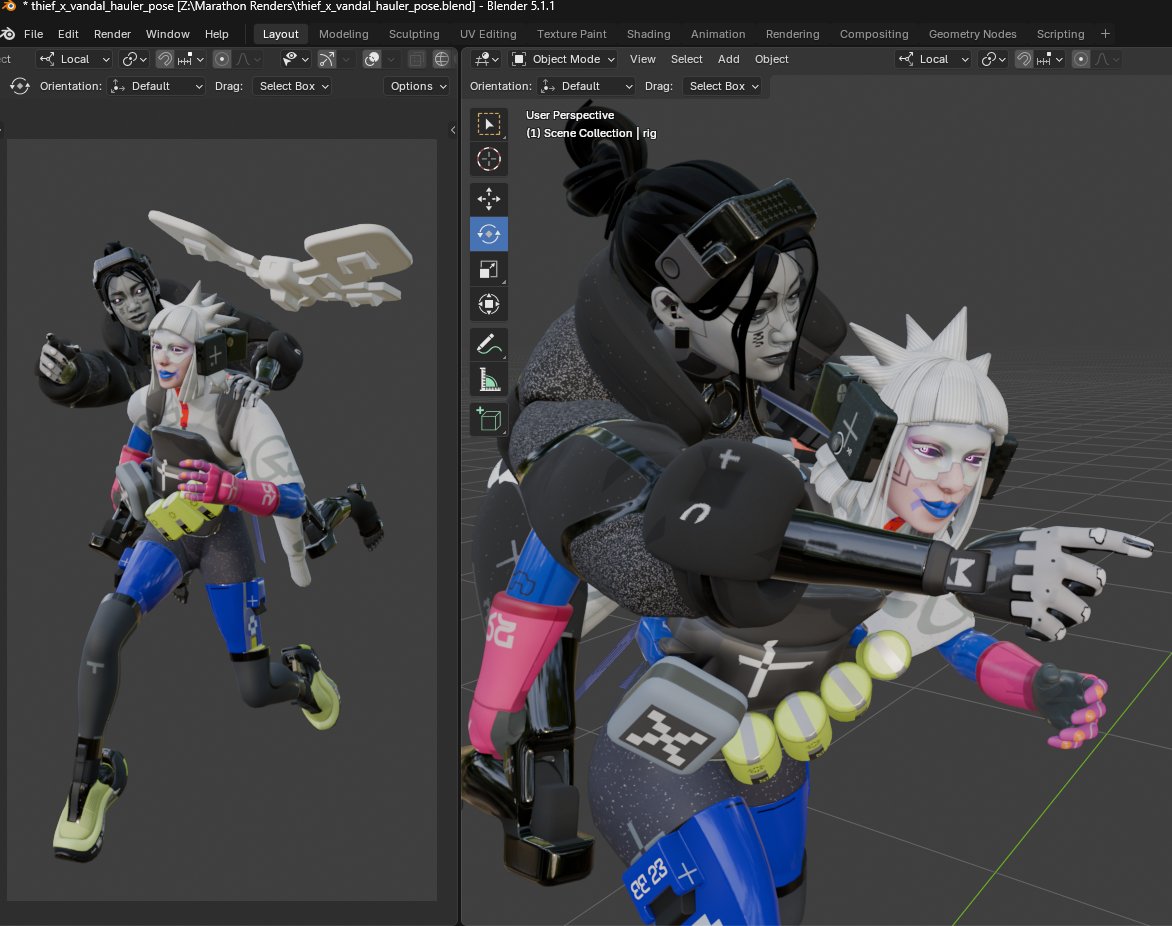Switch to the UV Editing workspace tab

click(x=488, y=34)
